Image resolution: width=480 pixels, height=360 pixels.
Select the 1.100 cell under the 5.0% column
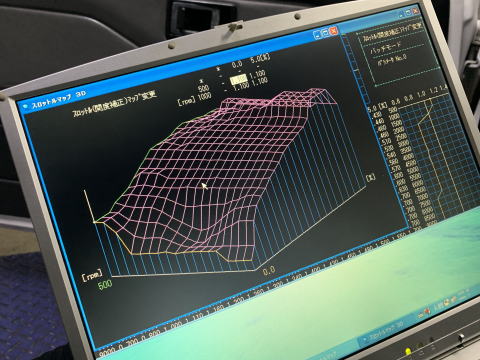click(x=258, y=74)
